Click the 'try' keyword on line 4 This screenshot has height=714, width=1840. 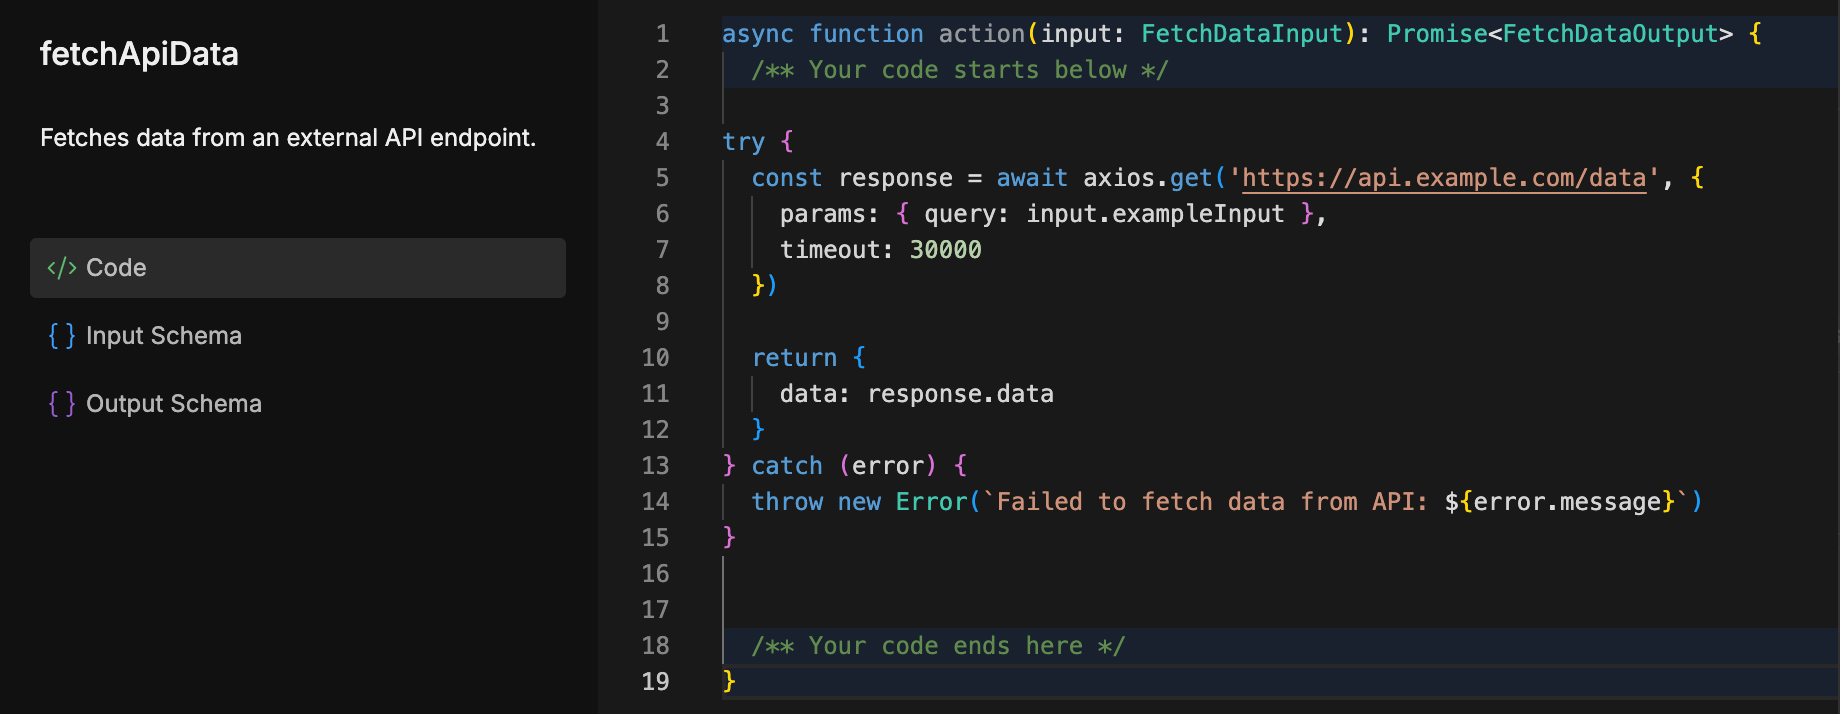743,142
